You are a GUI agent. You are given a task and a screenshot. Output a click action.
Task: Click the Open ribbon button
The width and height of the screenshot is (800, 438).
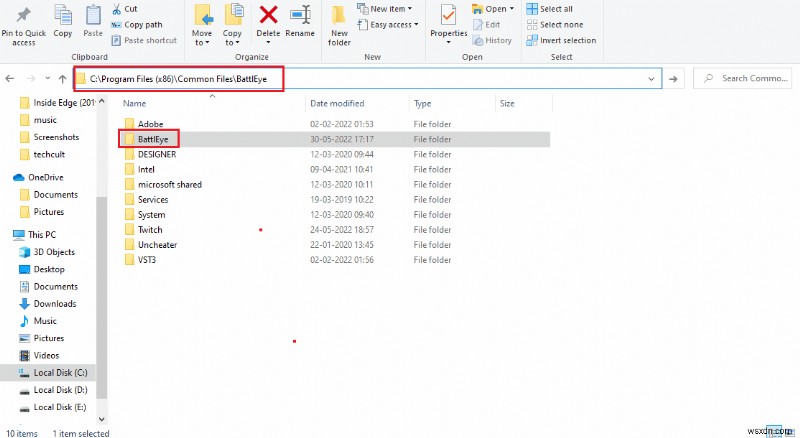click(x=493, y=9)
